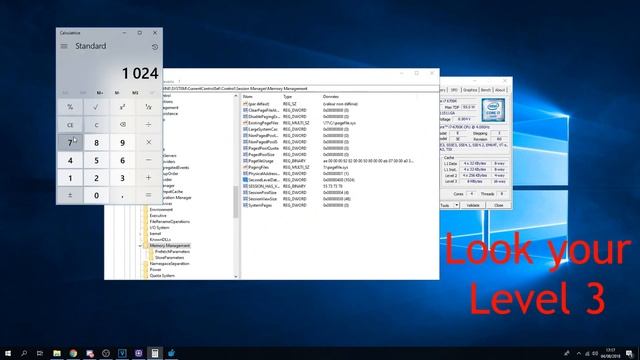The height and width of the screenshot is (360, 640).
Task: Click the percent key in Calculator
Action: (x=70, y=107)
